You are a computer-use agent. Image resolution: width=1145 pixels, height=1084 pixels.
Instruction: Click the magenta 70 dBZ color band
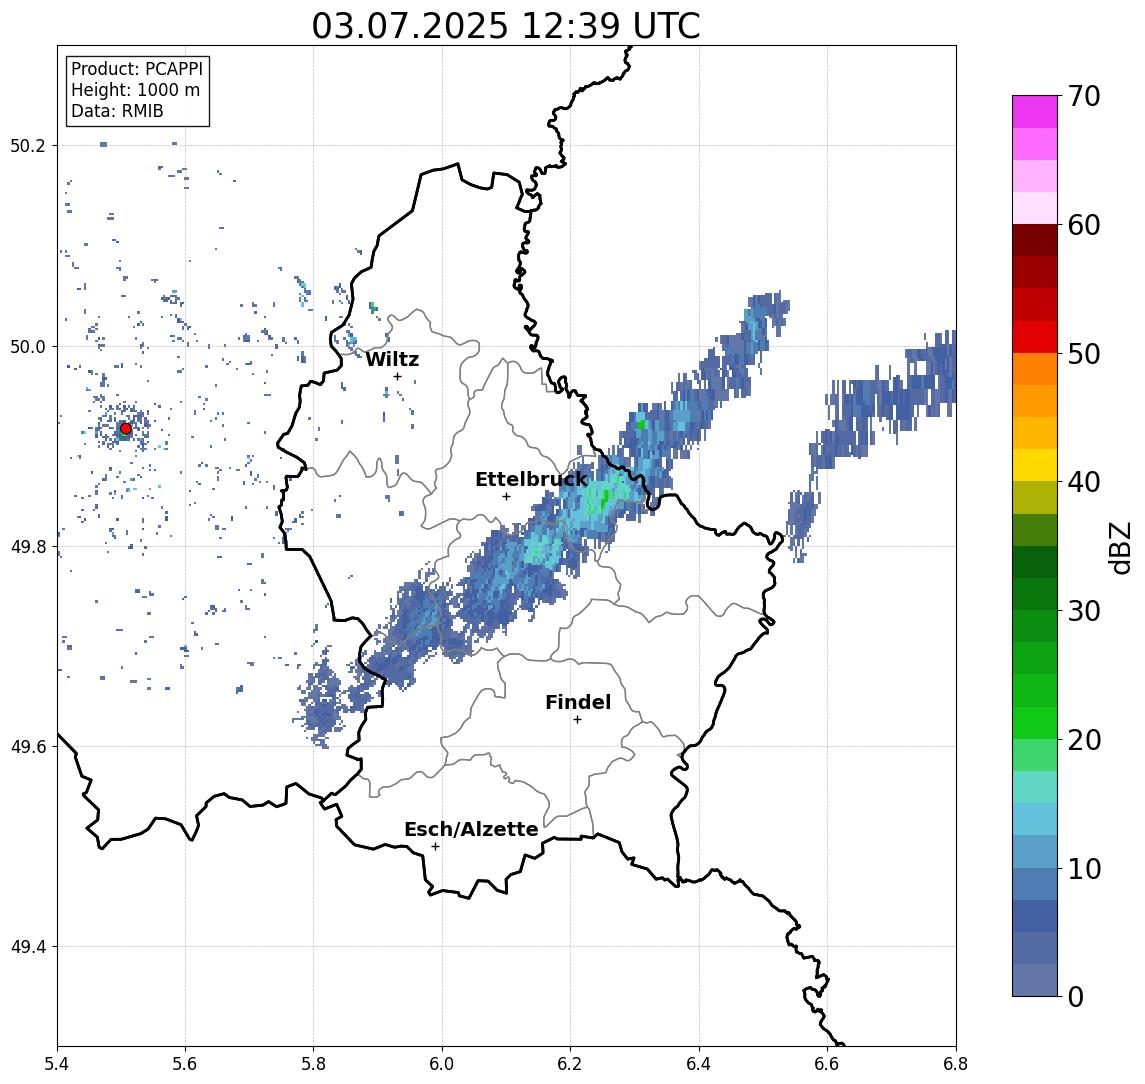pyautogui.click(x=1035, y=112)
